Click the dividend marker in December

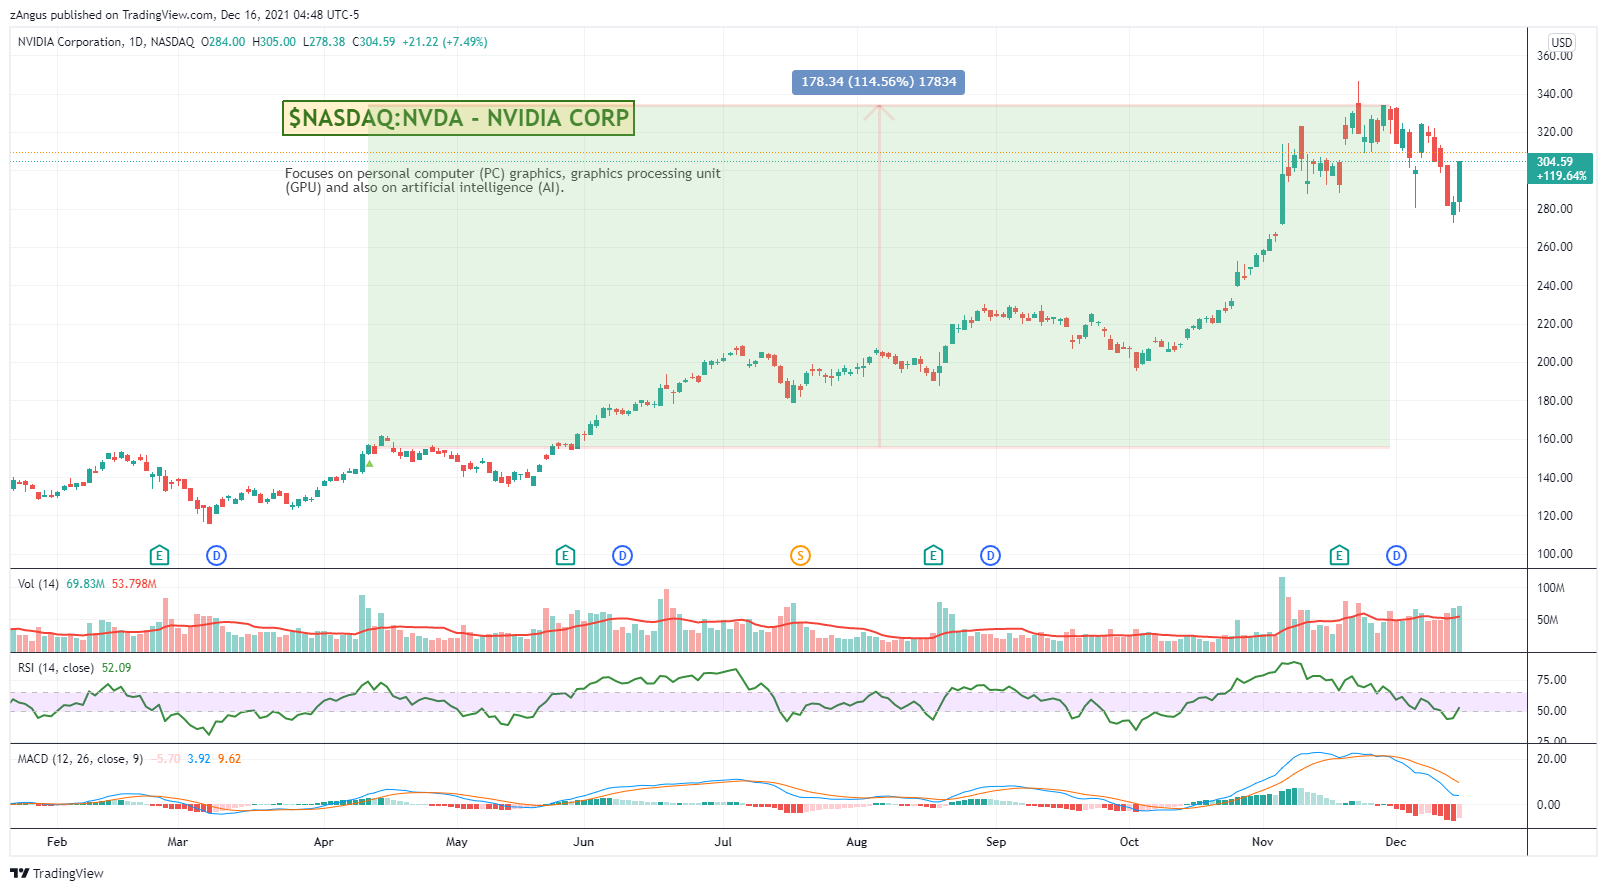(1396, 555)
